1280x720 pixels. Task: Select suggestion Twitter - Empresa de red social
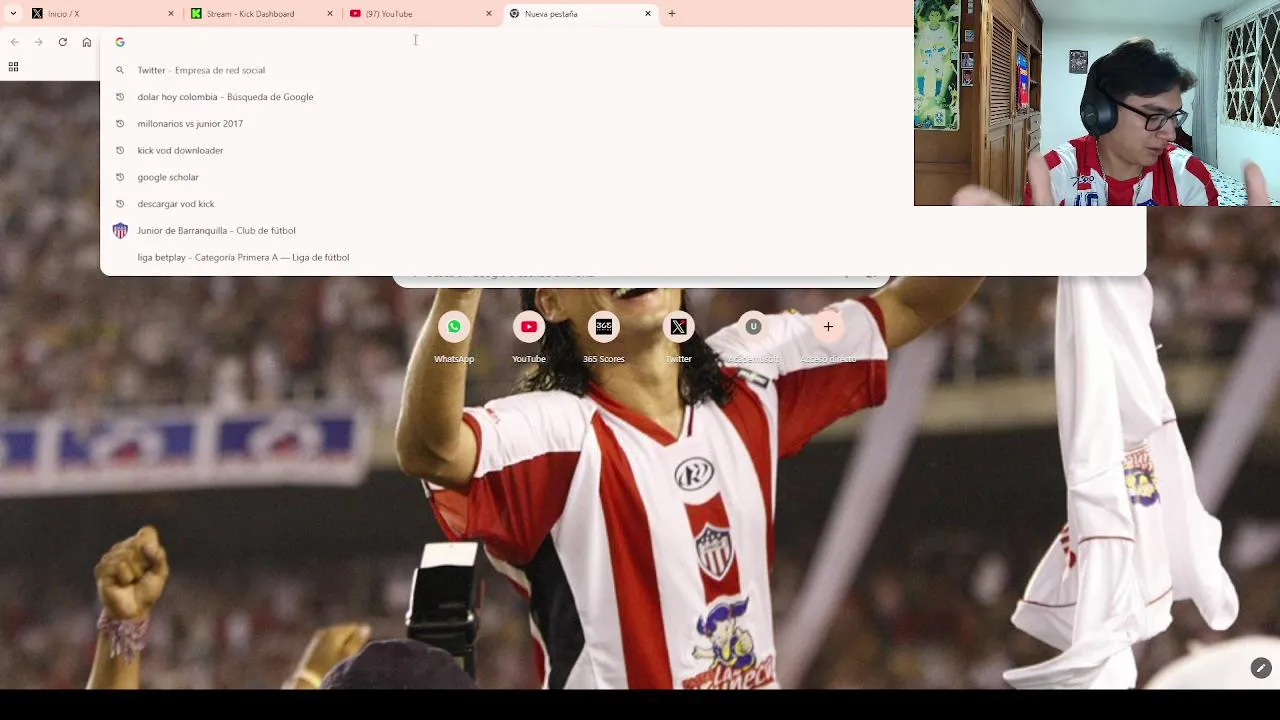coord(622,70)
